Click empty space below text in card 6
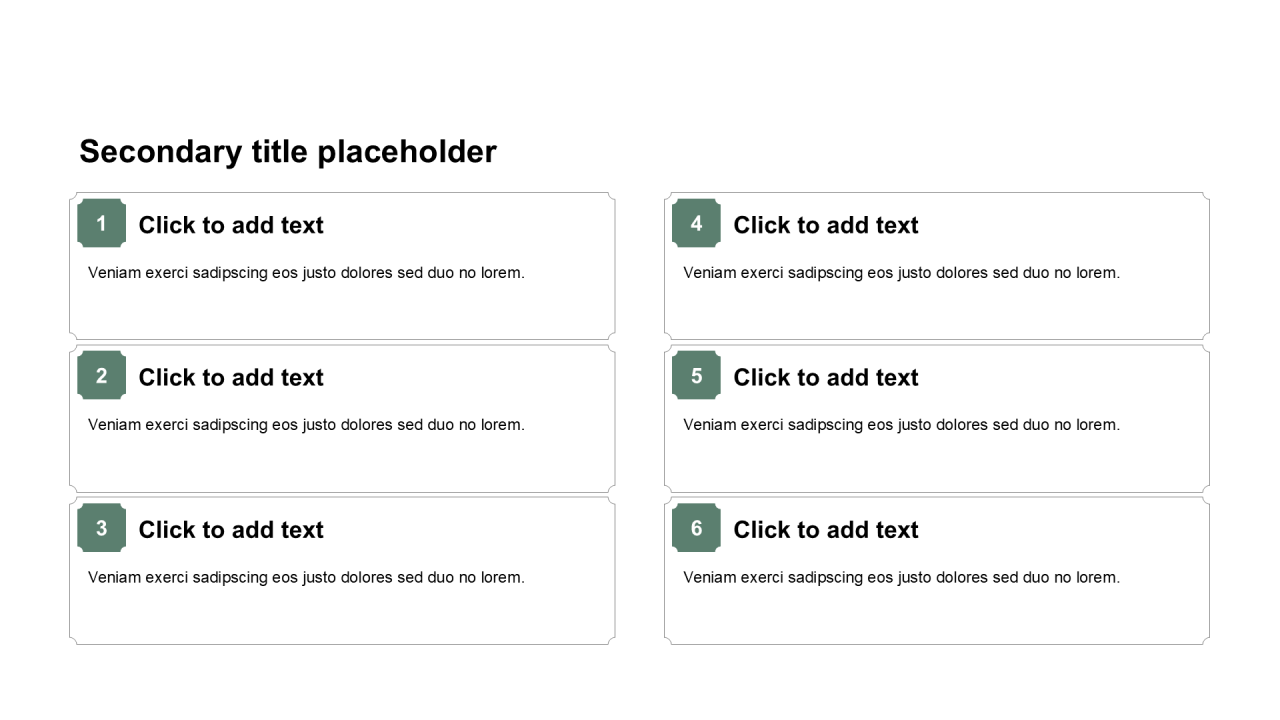The image size is (1280, 720). coord(936,617)
